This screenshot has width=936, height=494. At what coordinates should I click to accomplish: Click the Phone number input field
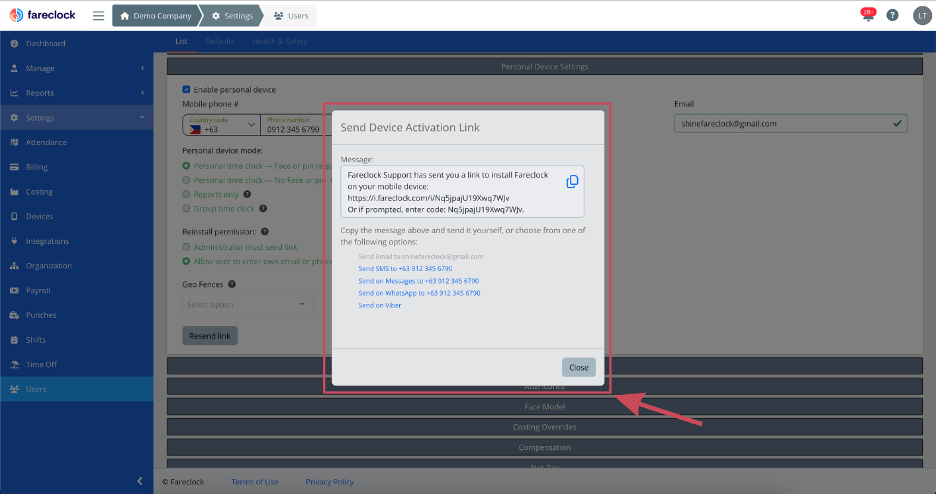(295, 125)
